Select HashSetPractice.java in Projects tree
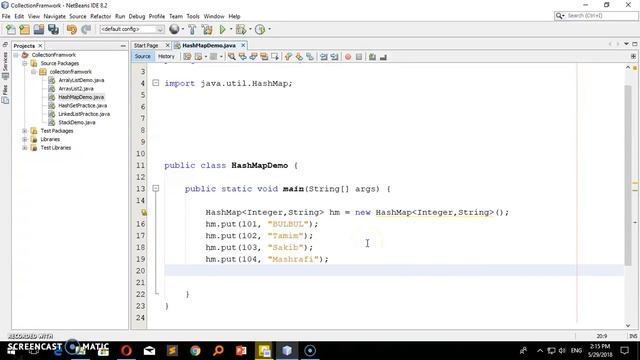This screenshot has height=360, width=640. tap(82, 105)
